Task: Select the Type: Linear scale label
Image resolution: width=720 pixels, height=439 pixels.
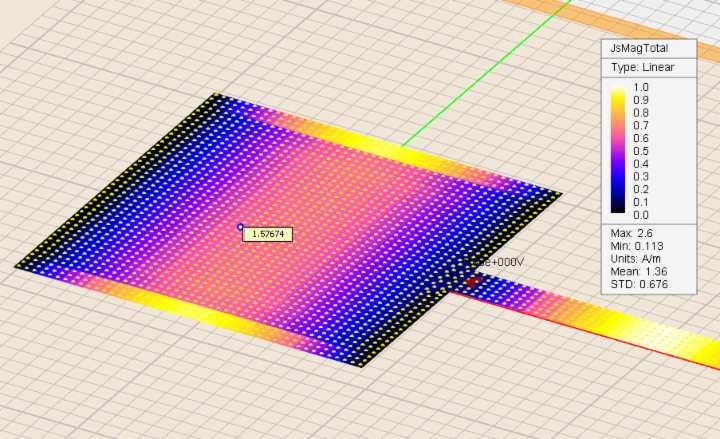Action: click(x=642, y=67)
